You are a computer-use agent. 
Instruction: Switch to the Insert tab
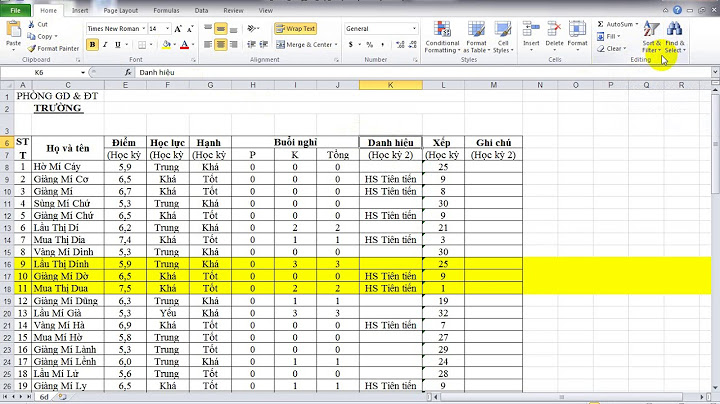click(x=80, y=10)
